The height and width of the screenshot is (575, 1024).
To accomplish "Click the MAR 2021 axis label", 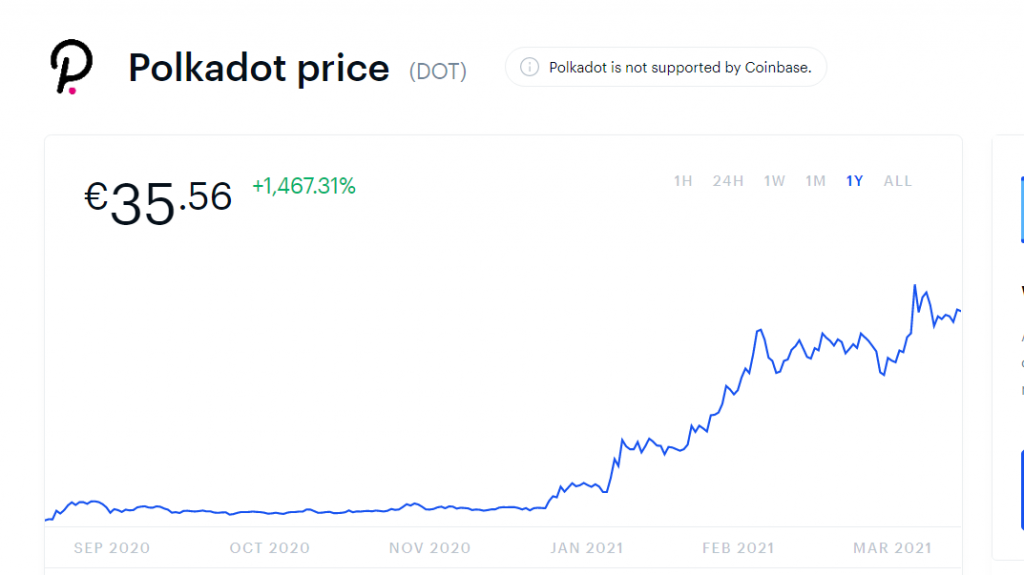I will [892, 548].
